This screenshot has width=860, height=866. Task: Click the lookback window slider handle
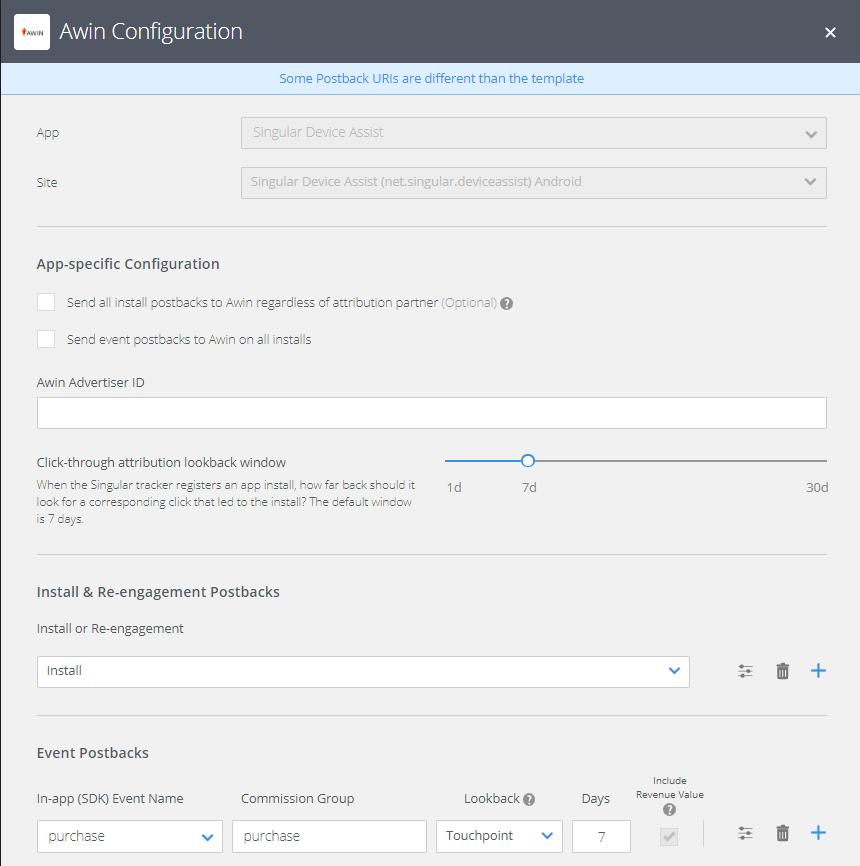pyautogui.click(x=528, y=461)
